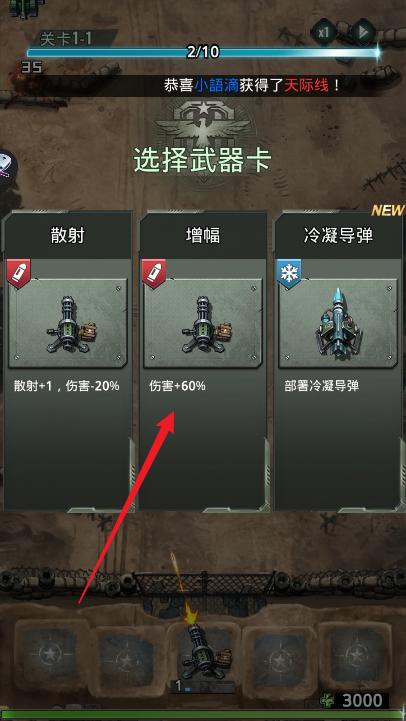The image size is (406, 721).
Task: Click the cryo missile launcher image
Action: coord(338,323)
